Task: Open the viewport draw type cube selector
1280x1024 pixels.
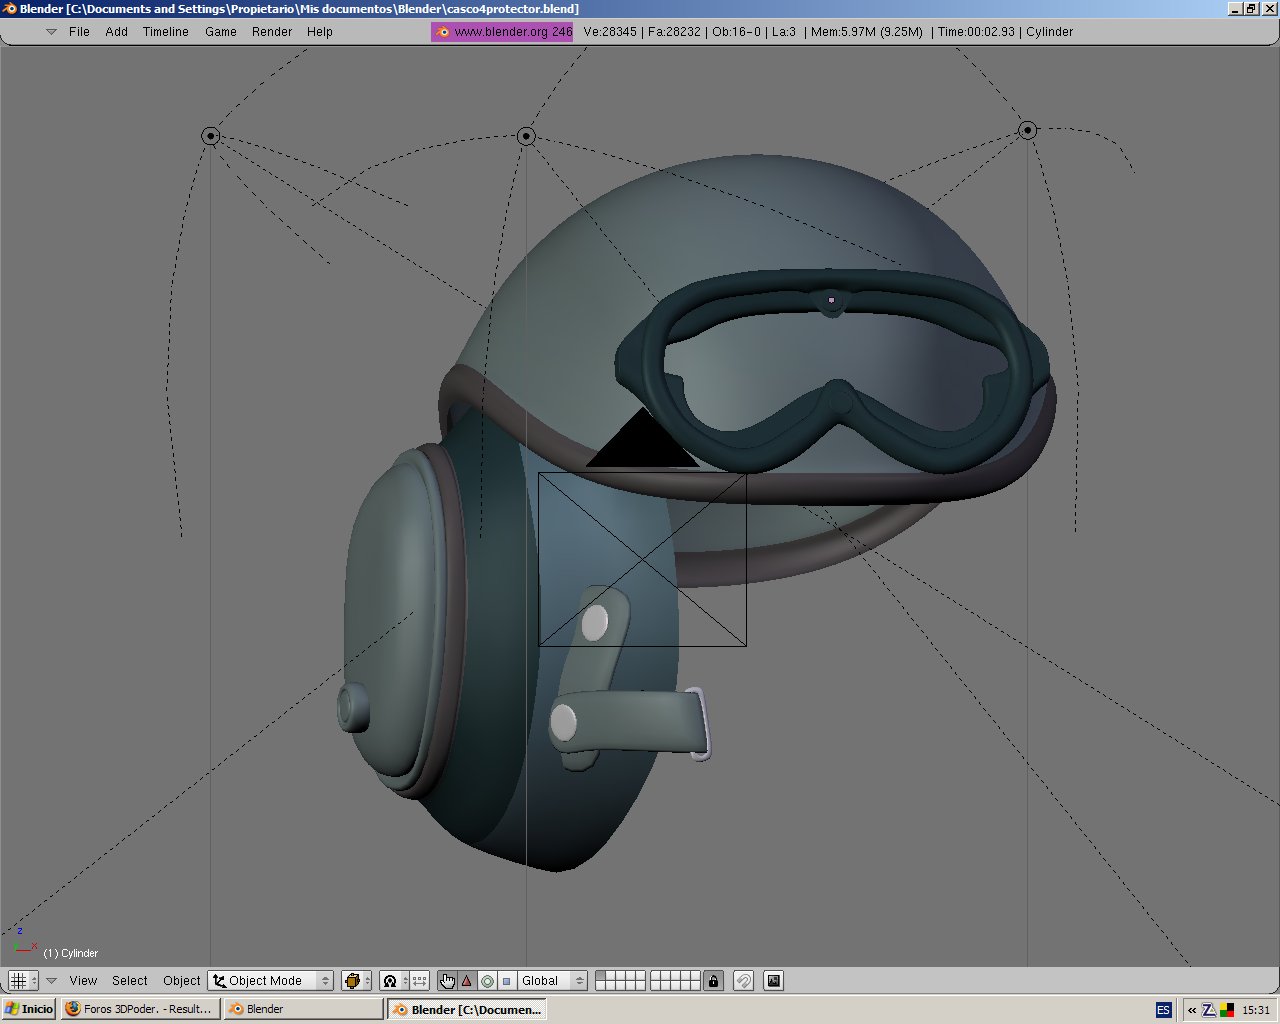Action: click(x=356, y=981)
